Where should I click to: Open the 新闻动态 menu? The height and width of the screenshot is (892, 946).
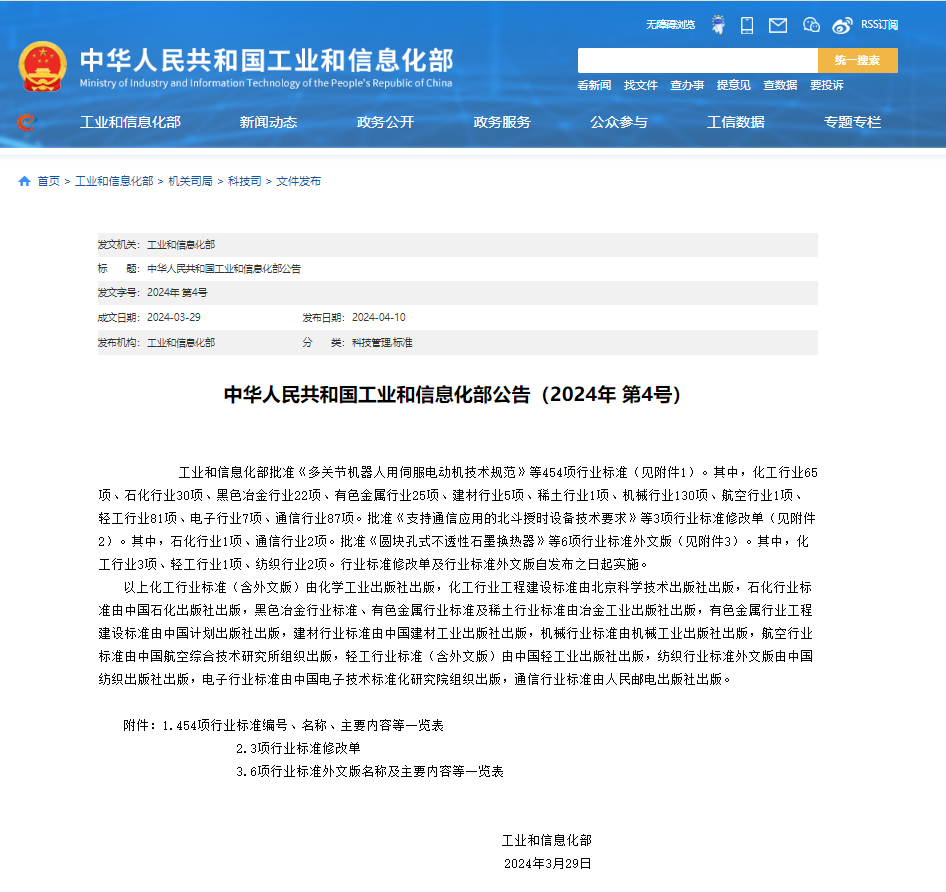268,122
